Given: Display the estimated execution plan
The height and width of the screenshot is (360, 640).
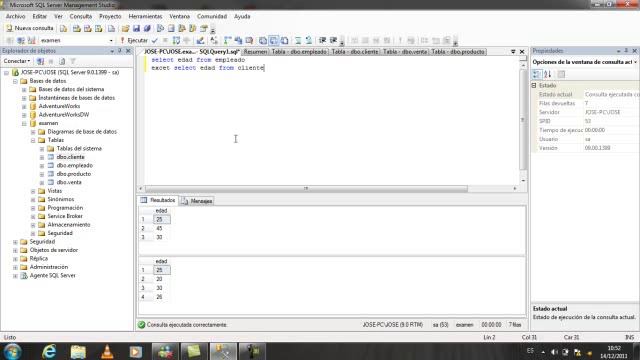Looking at the screenshot, I should (176, 40).
